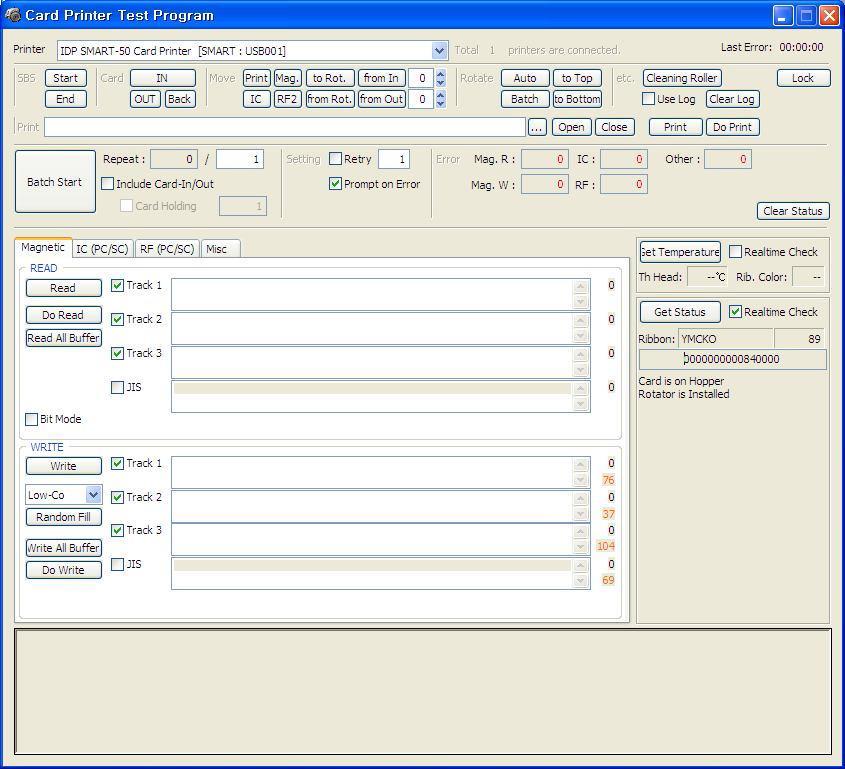Viewport: 845px width, 769px height.
Task: Uncheck WRITE Track 1 checkbox
Action: coord(117,463)
